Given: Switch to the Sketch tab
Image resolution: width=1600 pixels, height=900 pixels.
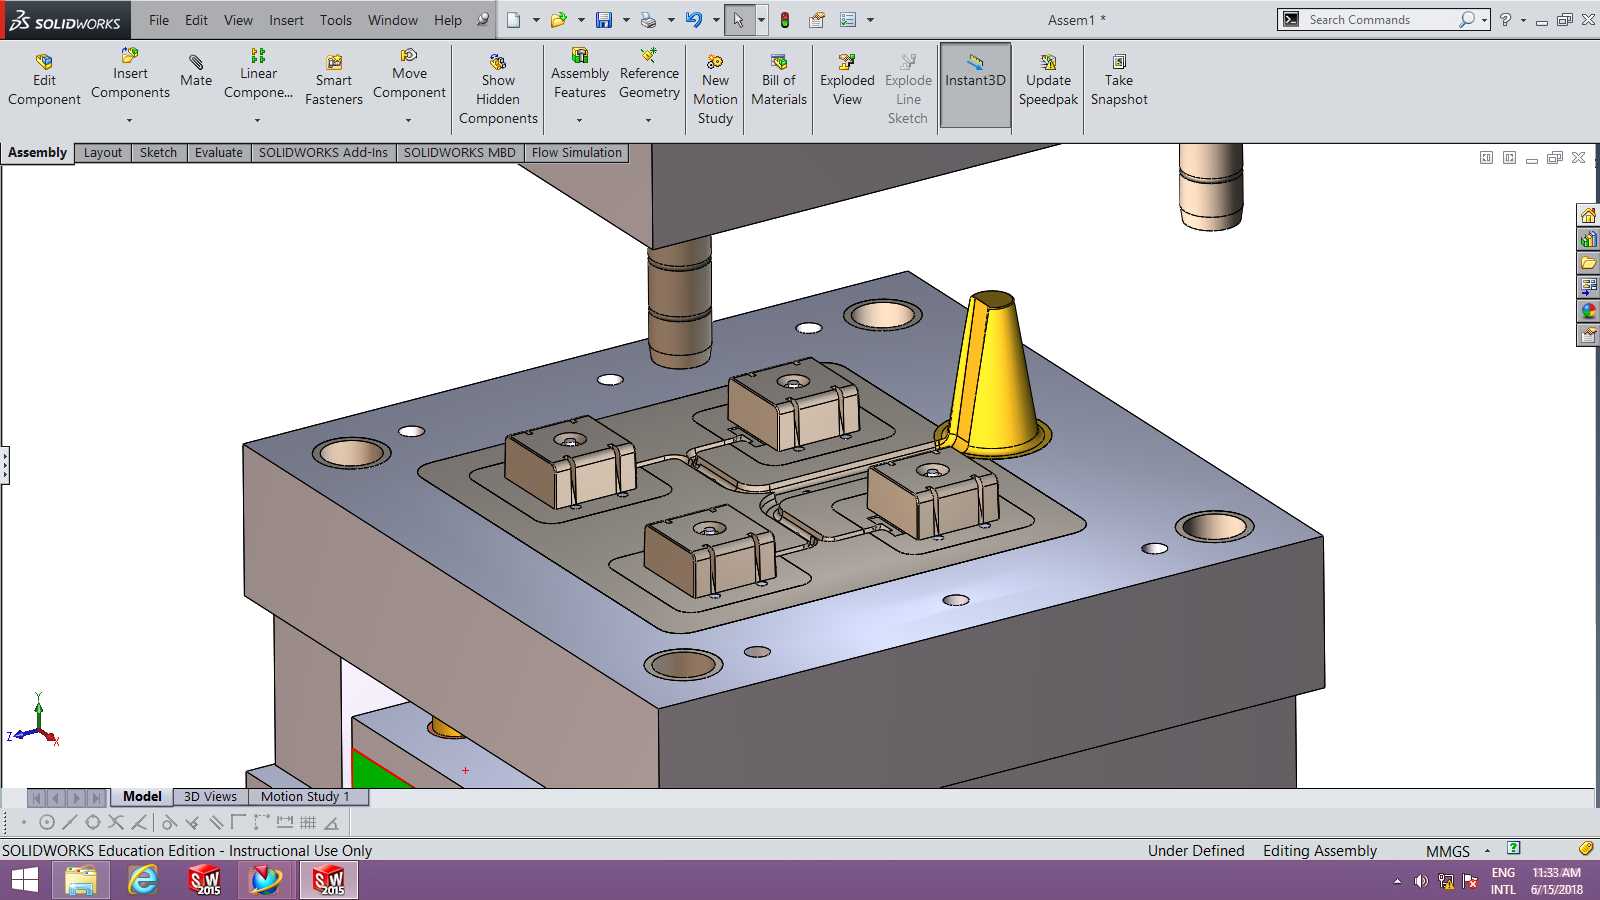Looking at the screenshot, I should 158,153.
